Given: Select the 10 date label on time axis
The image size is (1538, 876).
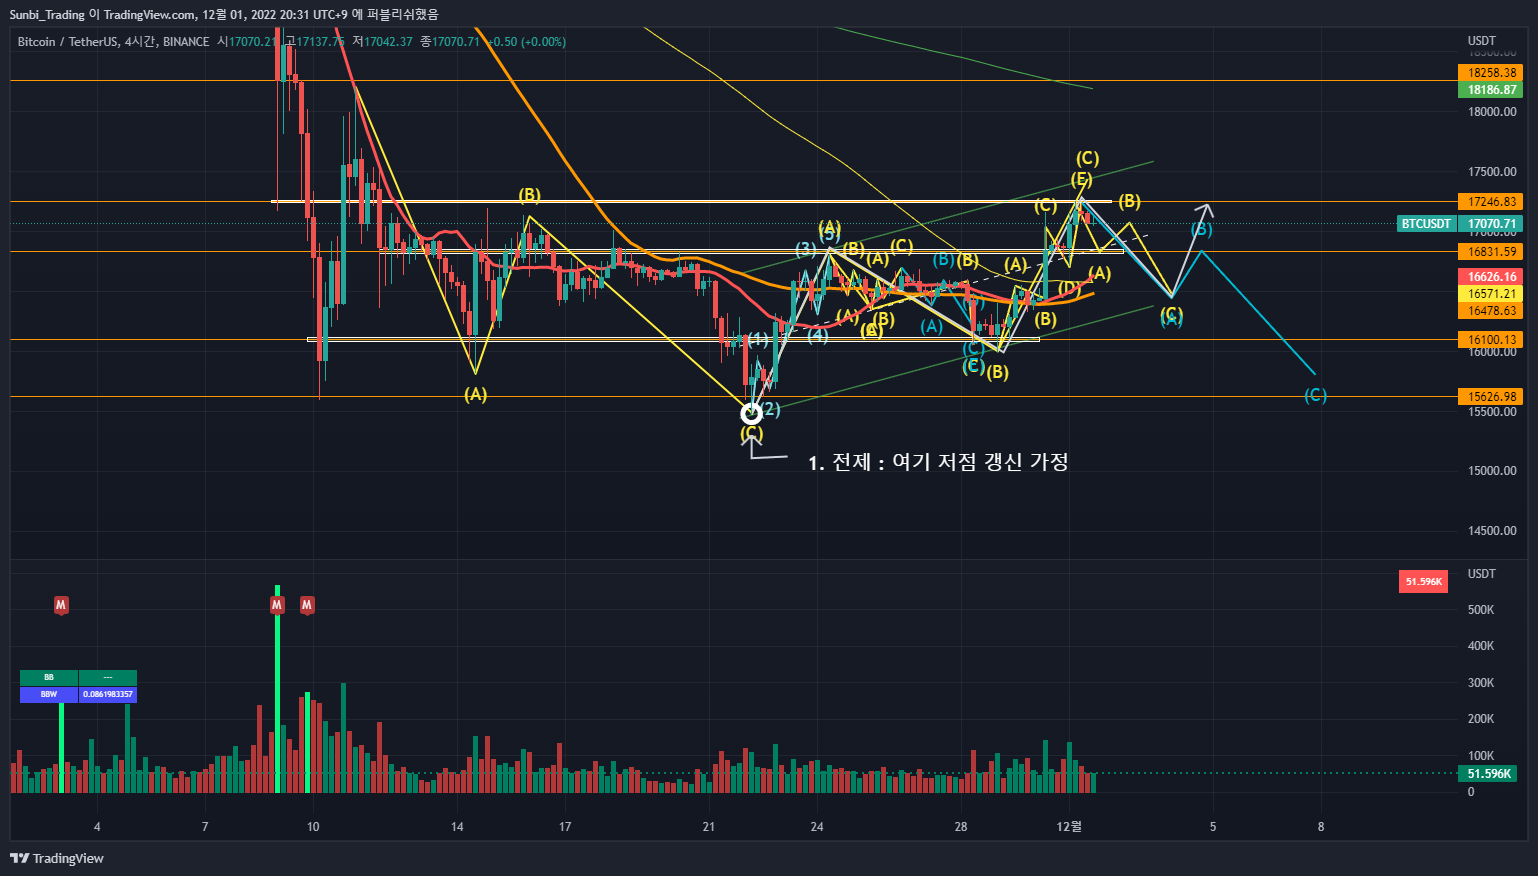Looking at the screenshot, I should [313, 827].
